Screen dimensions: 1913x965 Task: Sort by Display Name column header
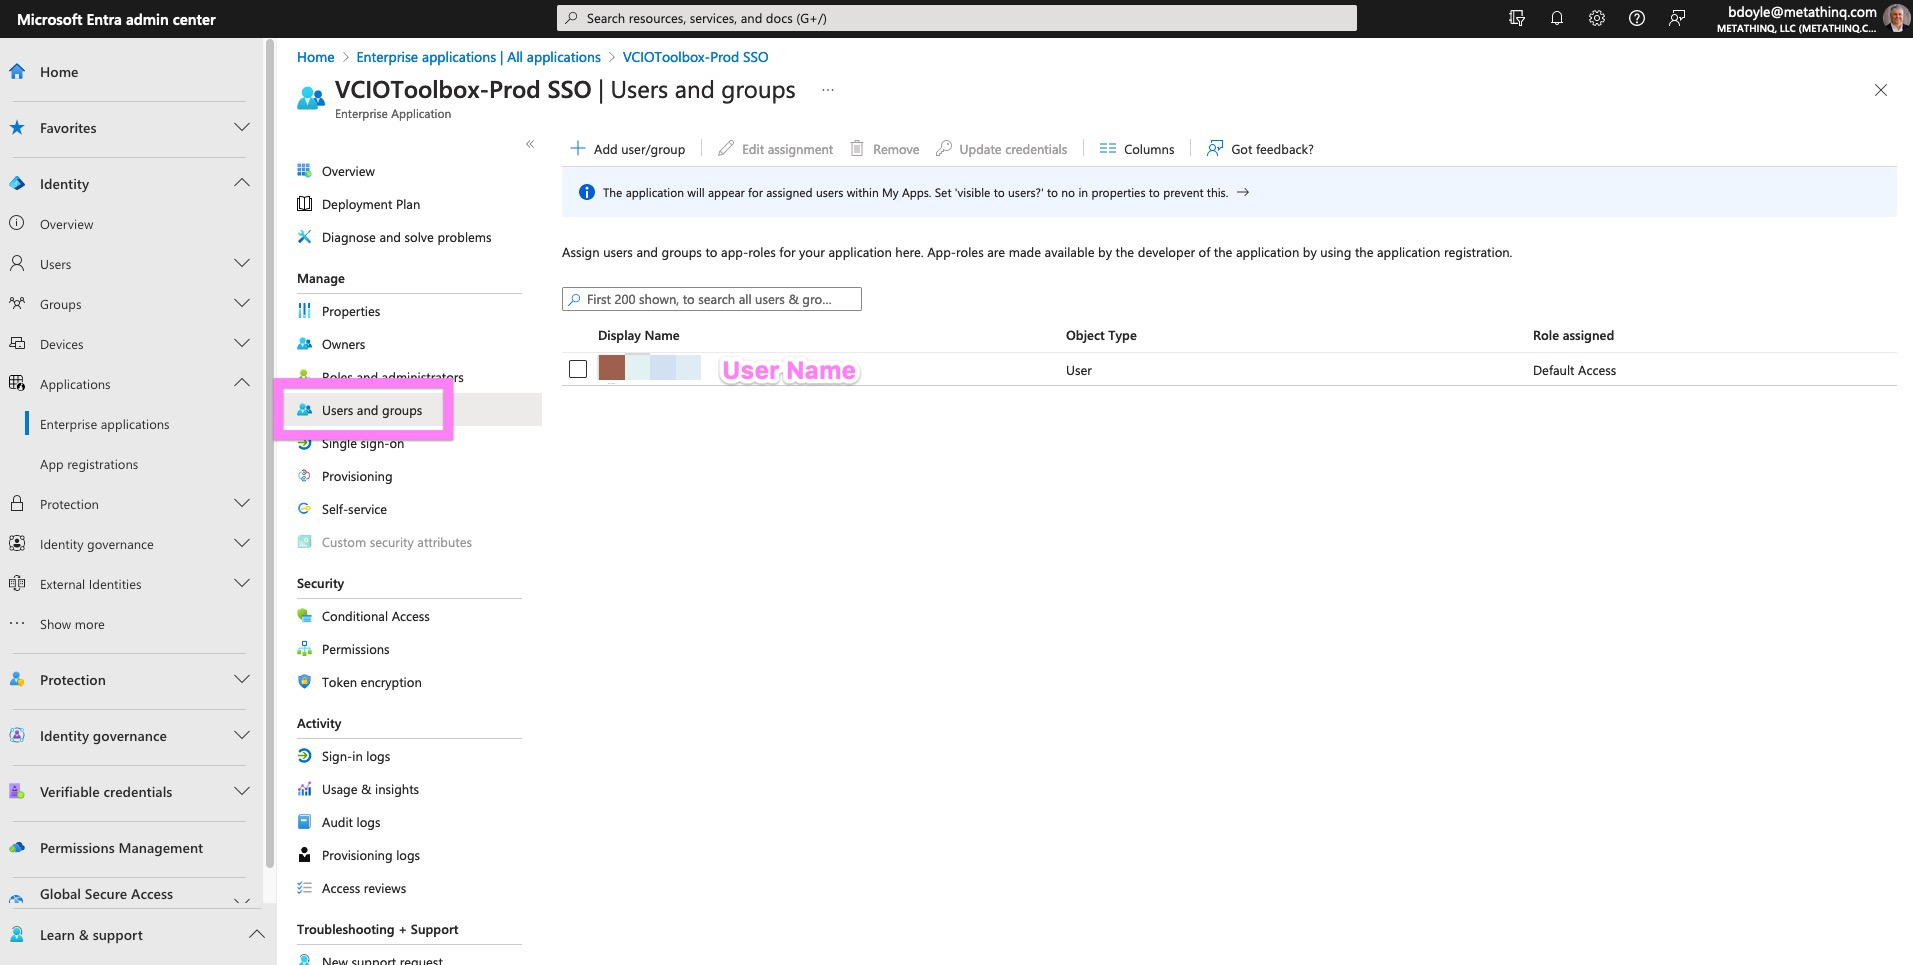638,335
